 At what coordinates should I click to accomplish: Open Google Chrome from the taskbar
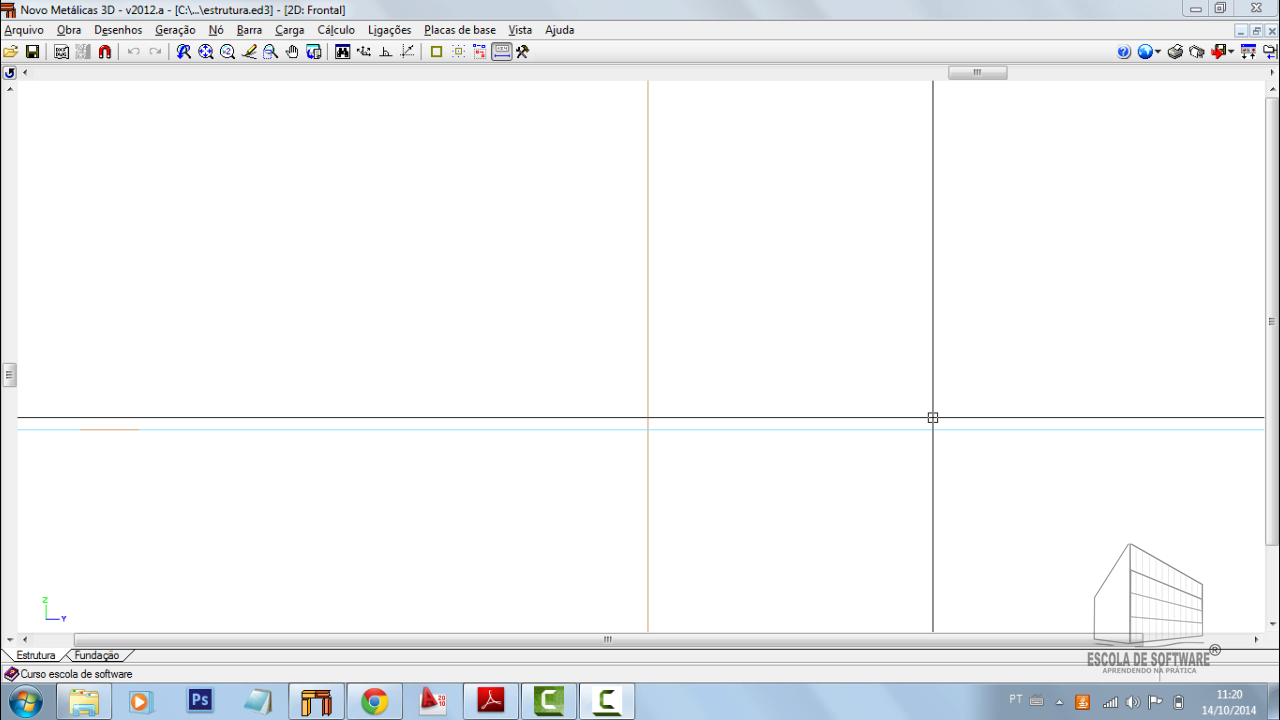click(375, 702)
